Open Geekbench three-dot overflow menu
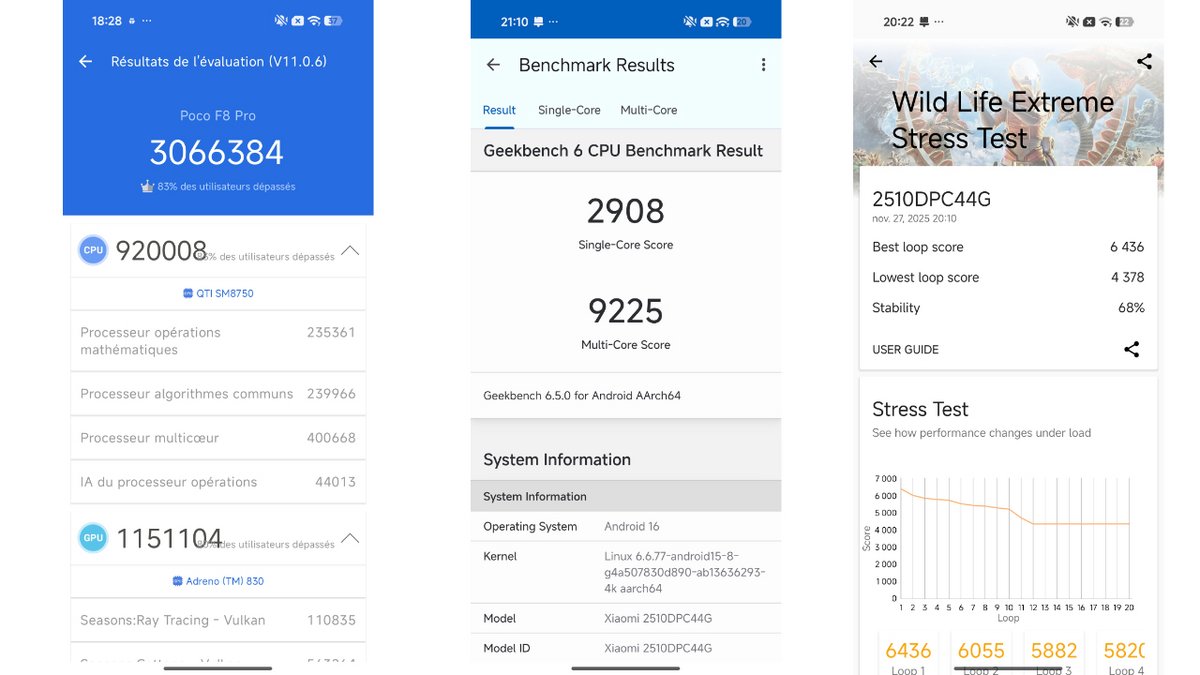The image size is (1200, 675). pos(763,65)
